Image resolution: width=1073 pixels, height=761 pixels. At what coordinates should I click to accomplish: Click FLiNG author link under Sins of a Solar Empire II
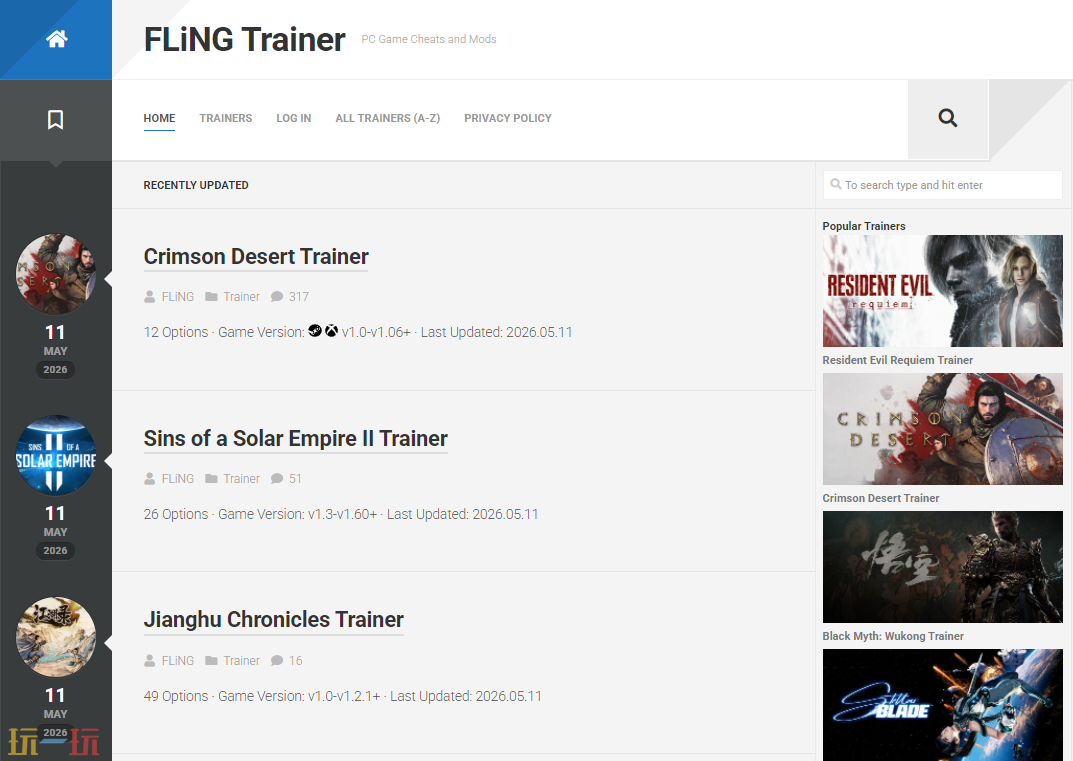[x=178, y=478]
